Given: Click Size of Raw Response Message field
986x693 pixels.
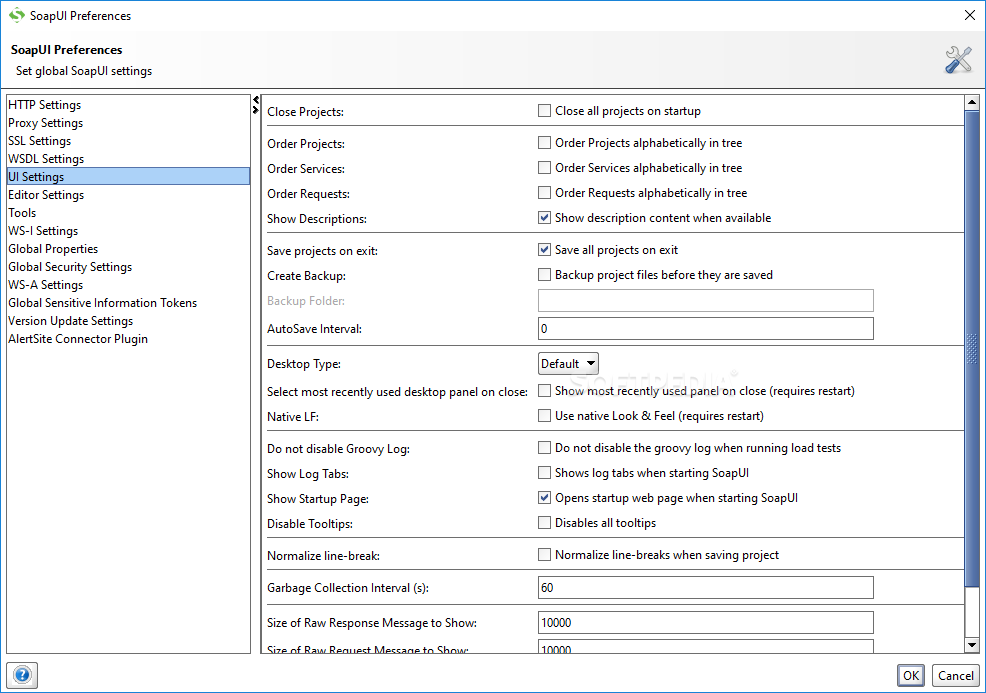Looking at the screenshot, I should pos(706,623).
